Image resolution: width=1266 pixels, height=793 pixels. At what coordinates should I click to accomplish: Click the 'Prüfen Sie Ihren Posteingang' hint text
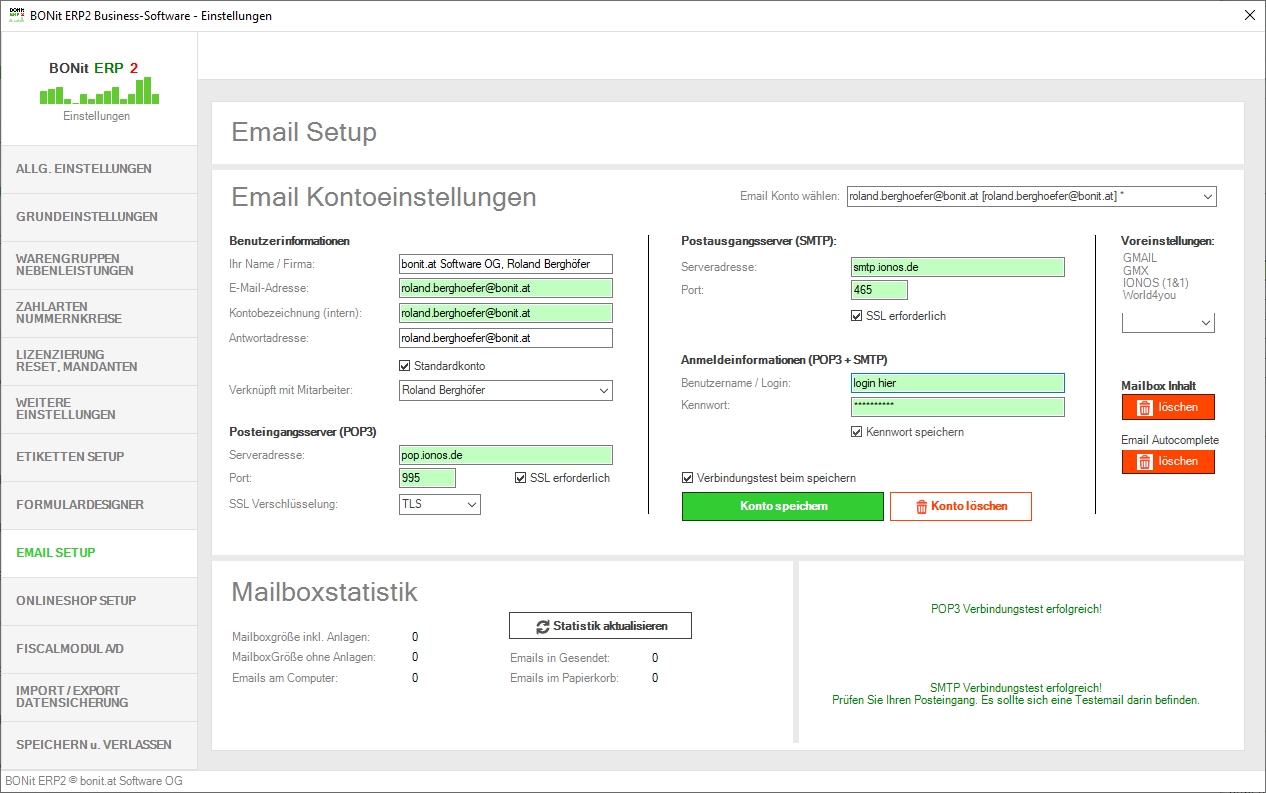1016,700
